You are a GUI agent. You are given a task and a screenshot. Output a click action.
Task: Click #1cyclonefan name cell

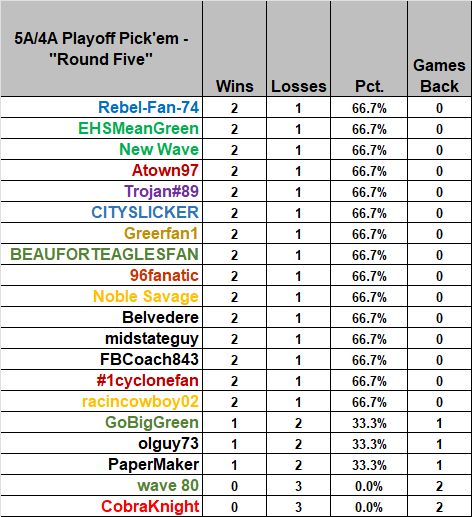point(101,380)
